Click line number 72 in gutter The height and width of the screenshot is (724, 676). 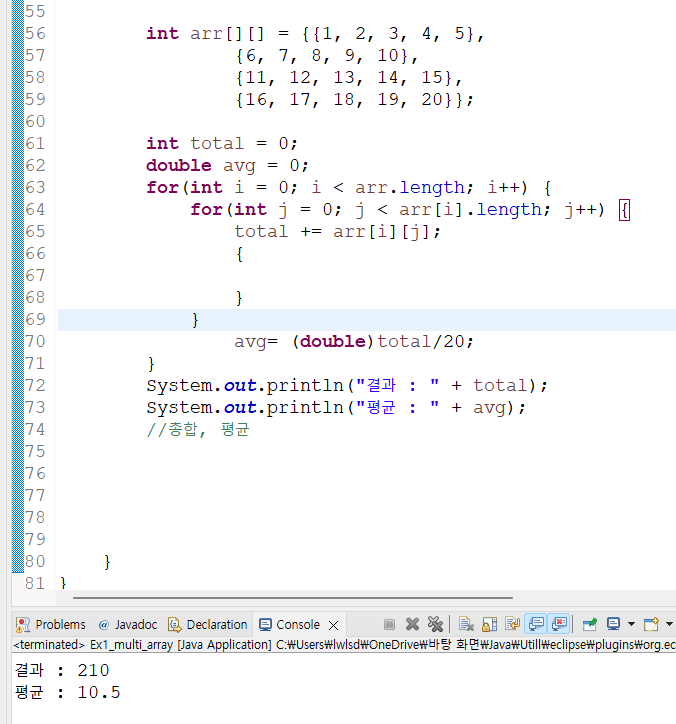35,386
